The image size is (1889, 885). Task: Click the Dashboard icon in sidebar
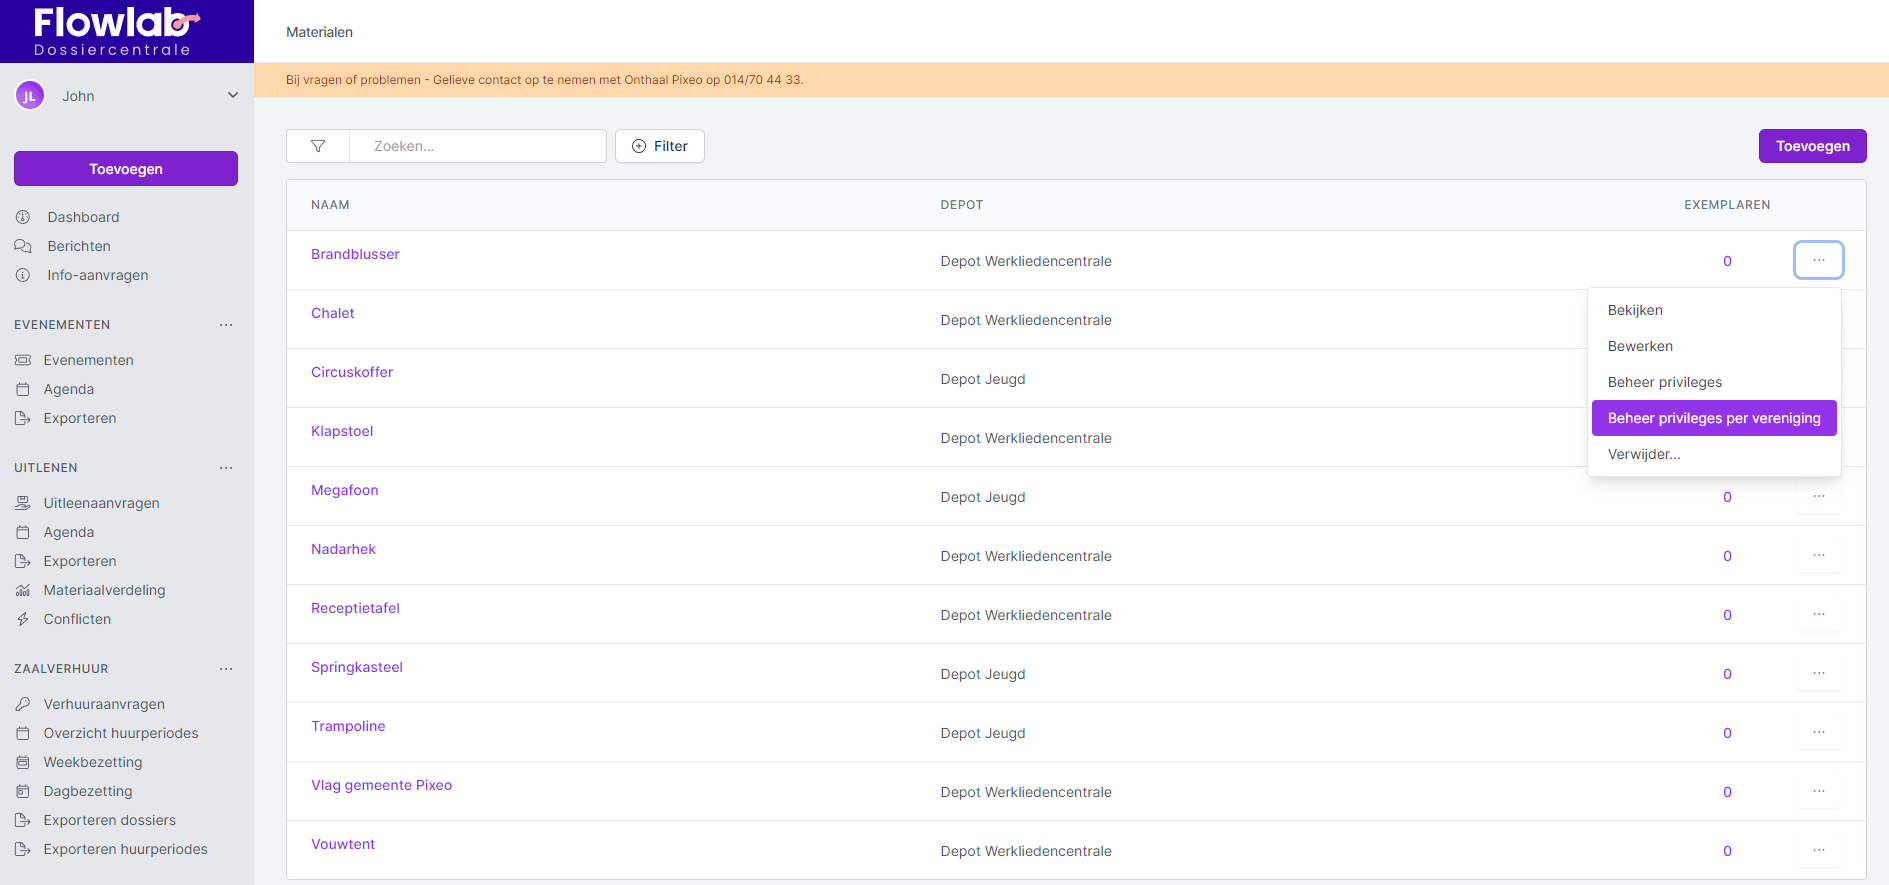tap(23, 217)
